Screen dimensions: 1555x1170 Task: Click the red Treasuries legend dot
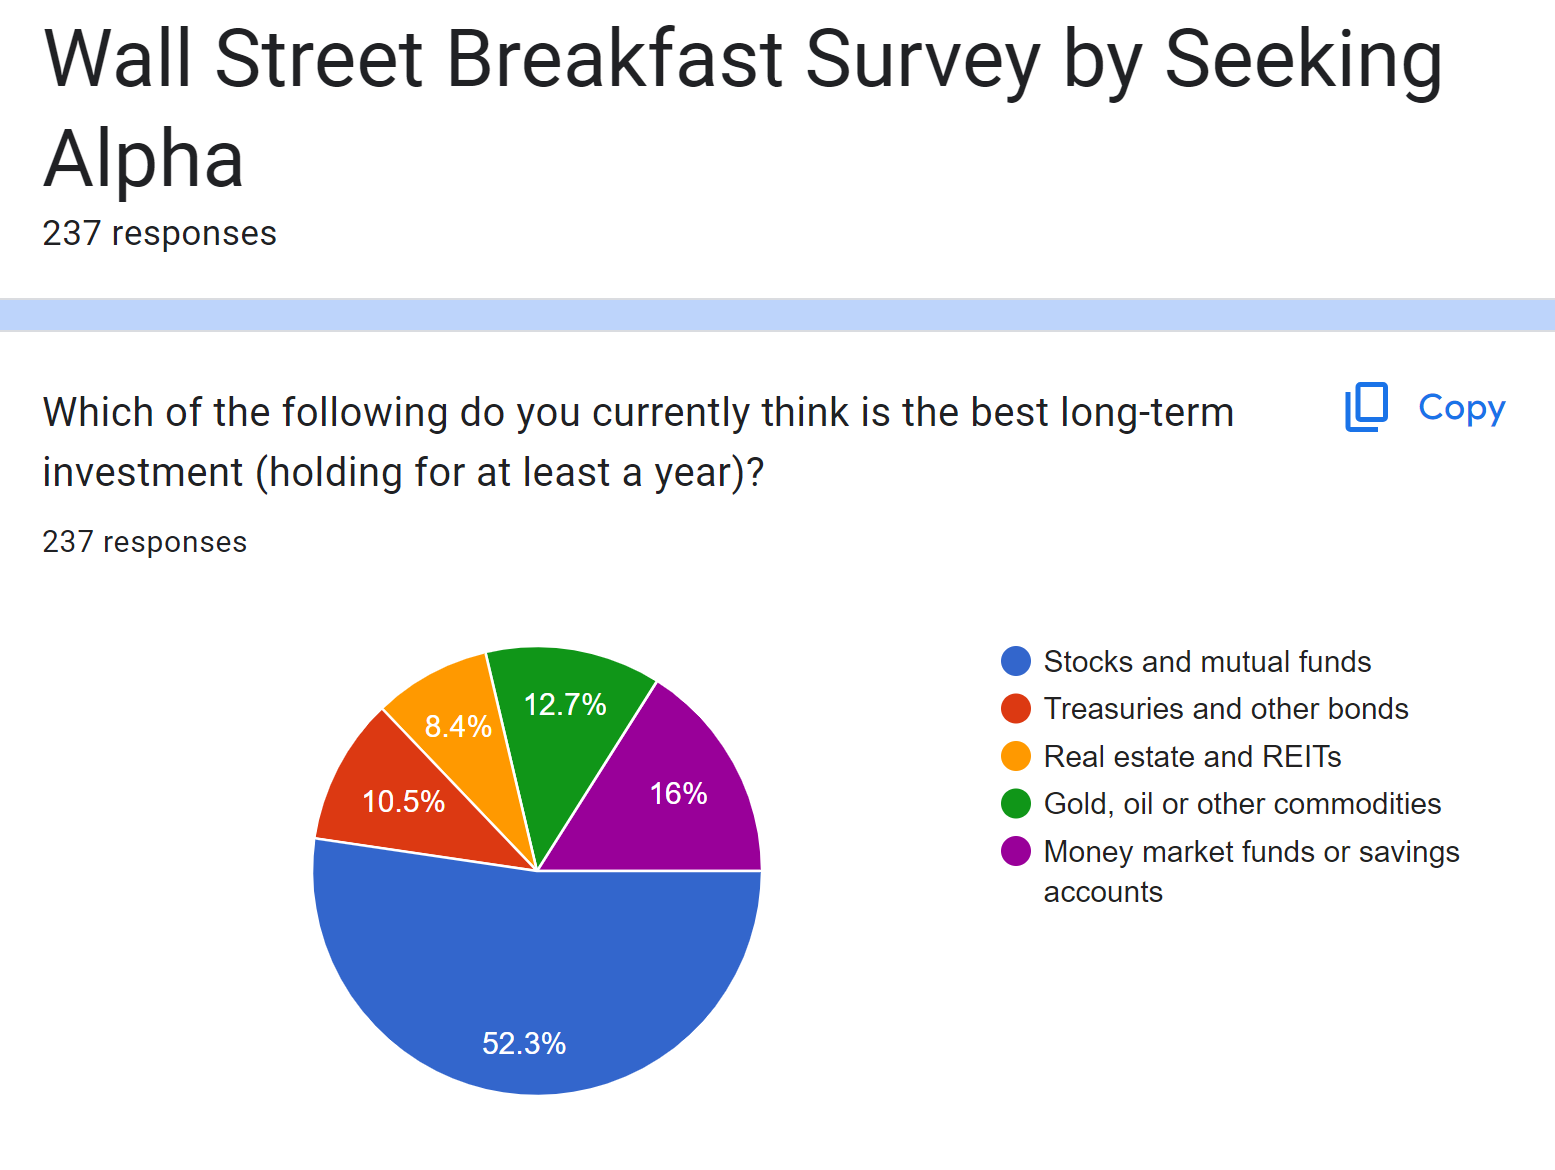point(1015,709)
